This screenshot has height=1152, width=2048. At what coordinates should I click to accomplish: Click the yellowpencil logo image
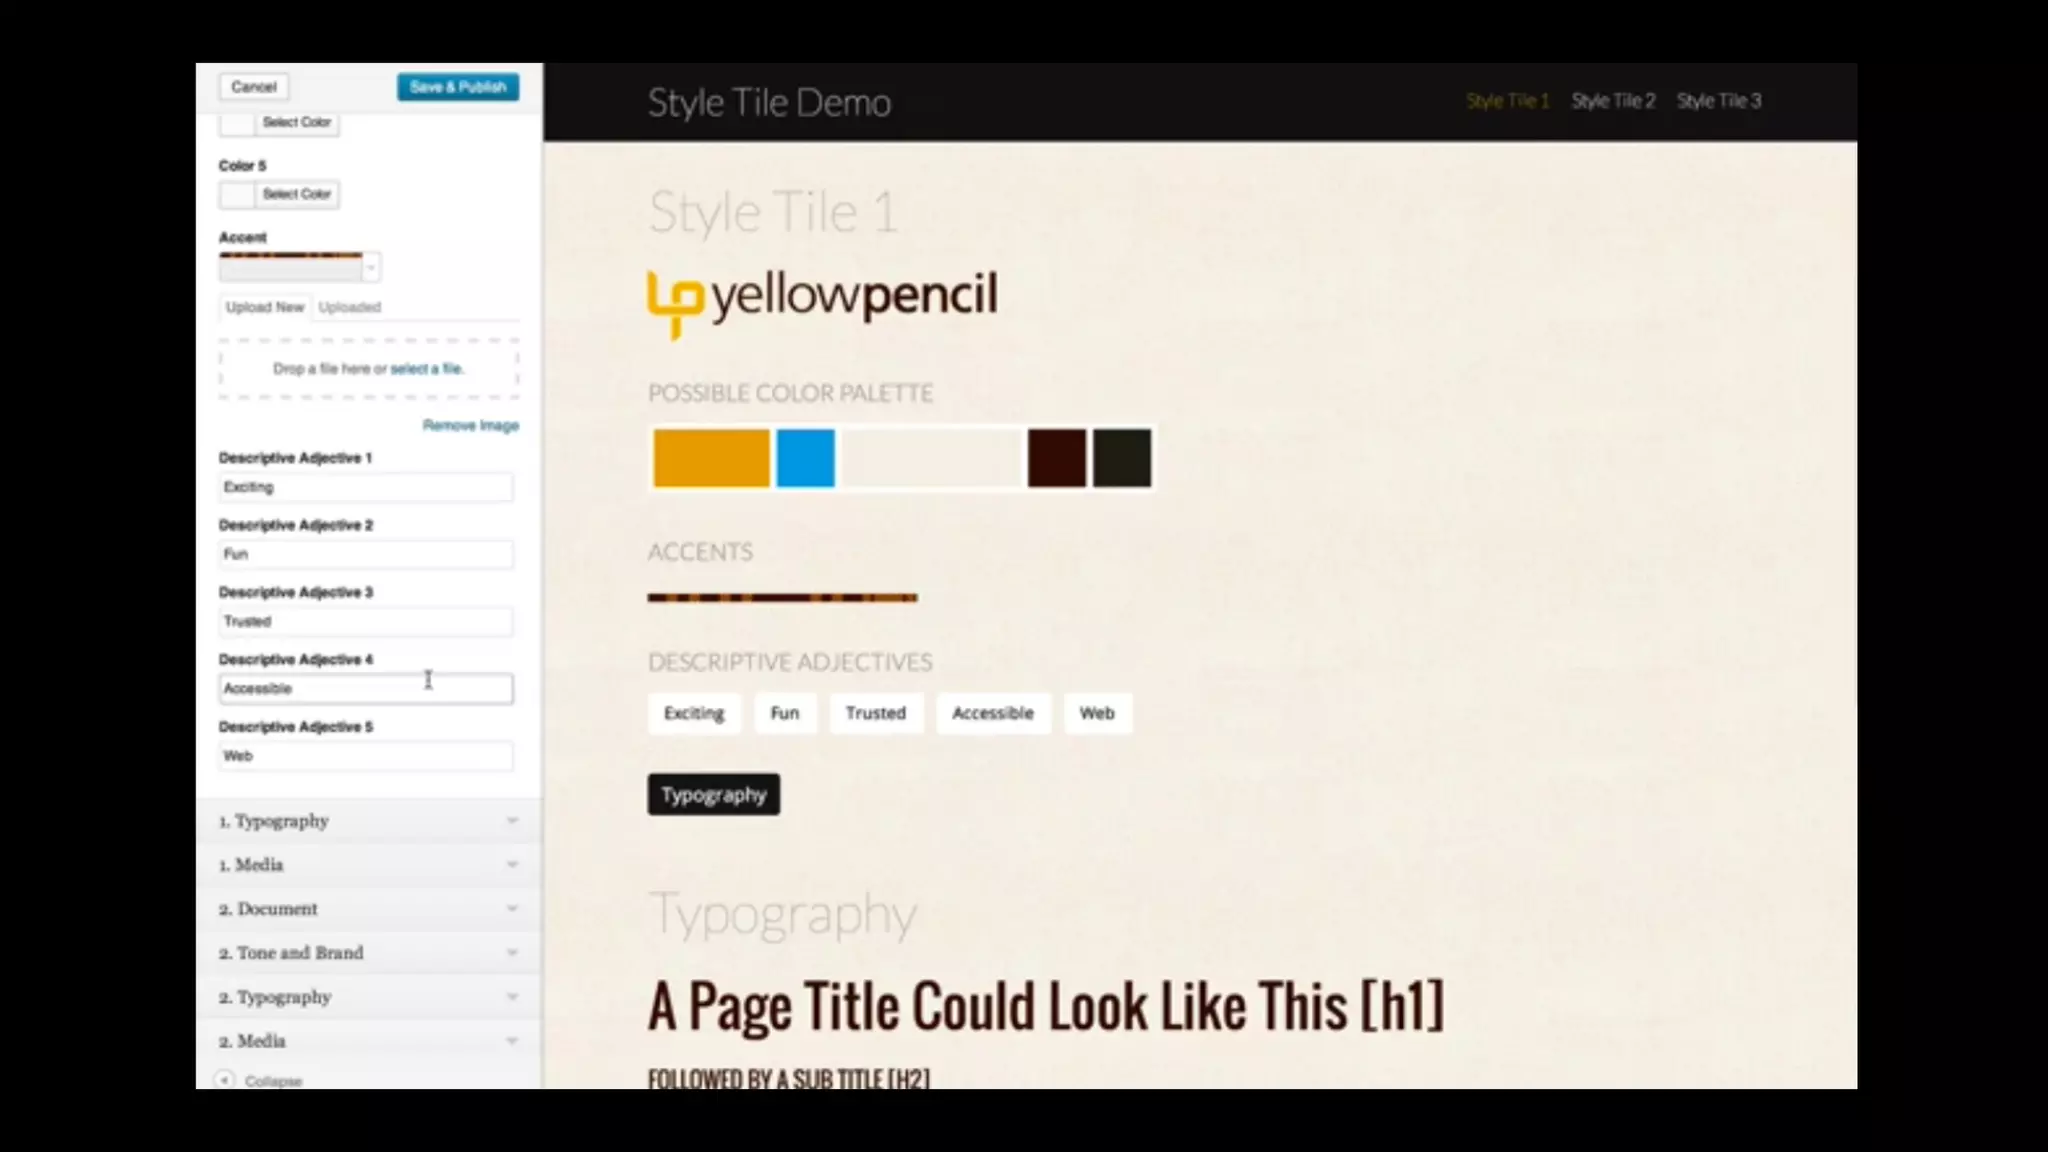tap(821, 300)
